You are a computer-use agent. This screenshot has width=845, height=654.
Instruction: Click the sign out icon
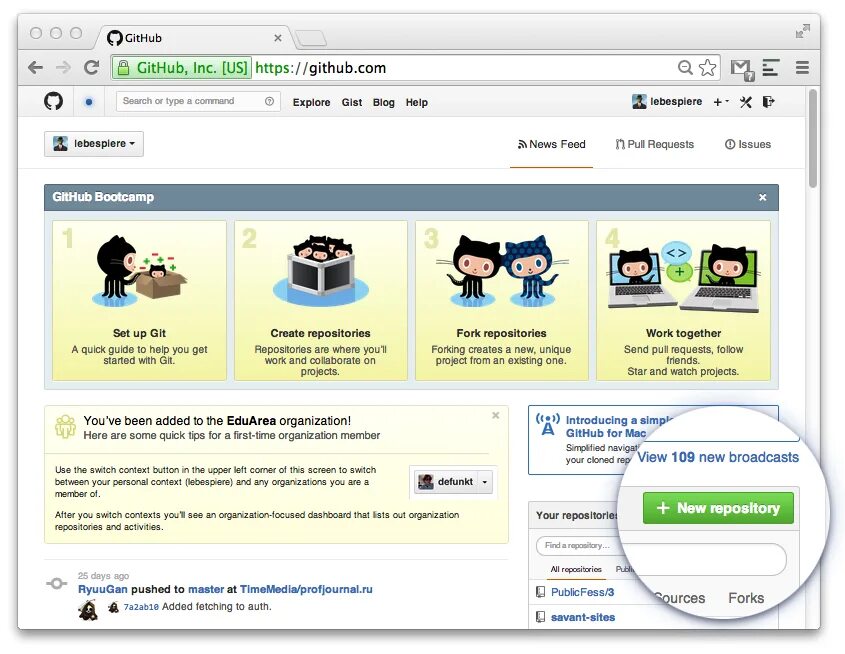pos(768,101)
